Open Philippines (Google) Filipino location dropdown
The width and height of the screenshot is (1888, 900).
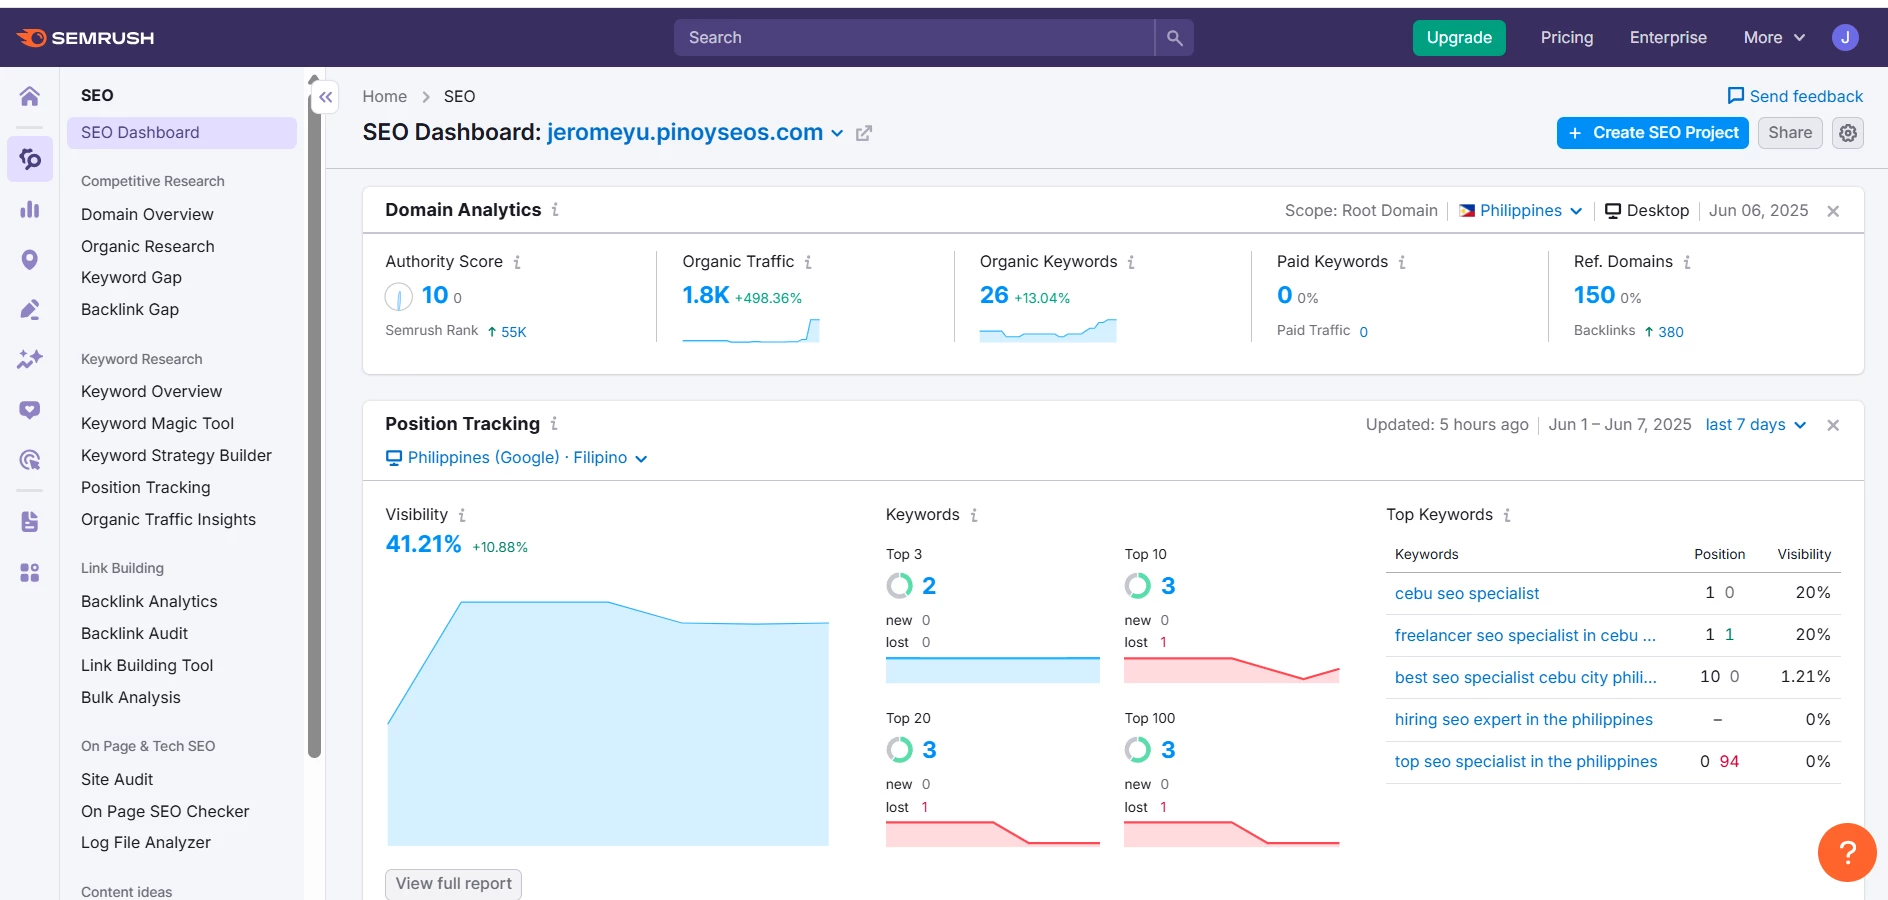click(x=517, y=458)
